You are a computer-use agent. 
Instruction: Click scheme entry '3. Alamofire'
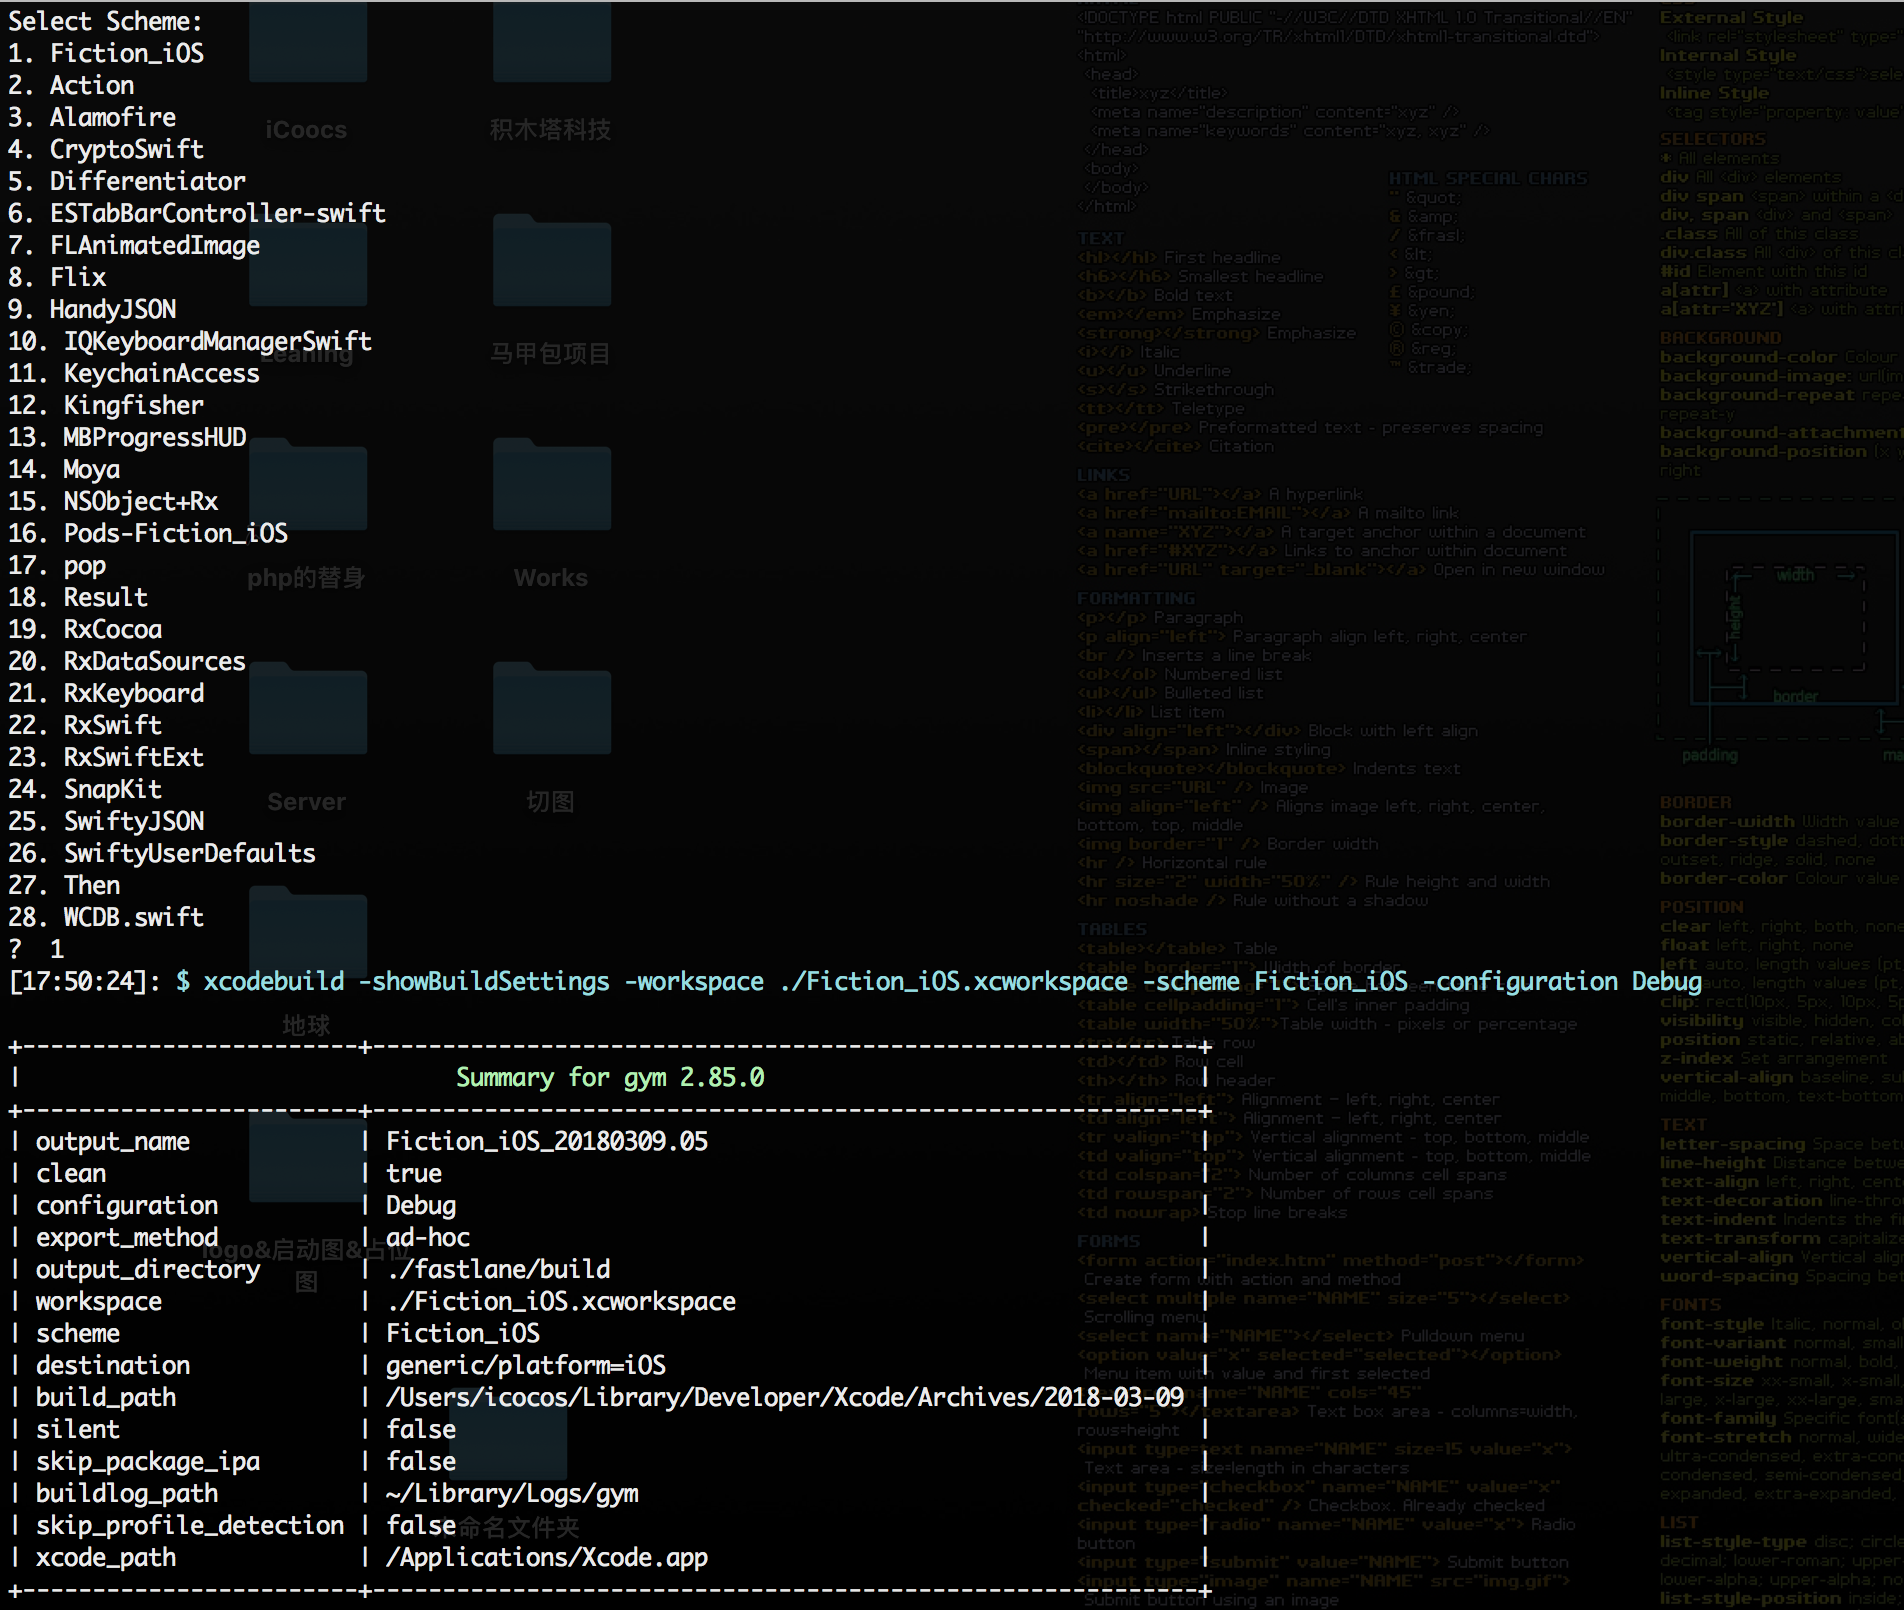pos(92,117)
